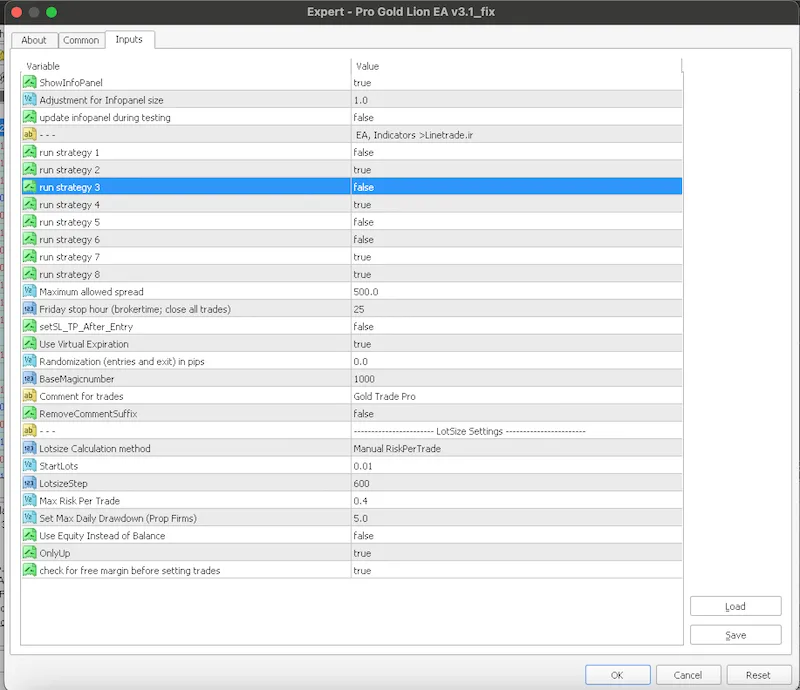Screen dimensions: 800x690
Task: Click icon beside Lotsize Calculation method
Action: coord(30,448)
